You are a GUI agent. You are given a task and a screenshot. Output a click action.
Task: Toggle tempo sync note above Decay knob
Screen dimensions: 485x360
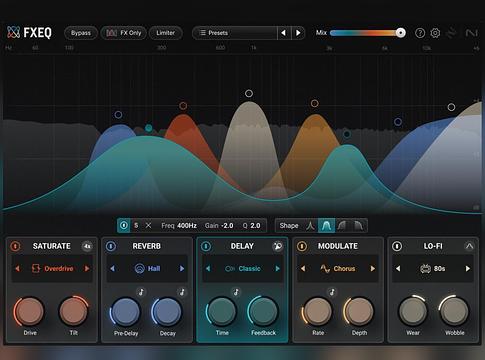[x=182, y=292]
